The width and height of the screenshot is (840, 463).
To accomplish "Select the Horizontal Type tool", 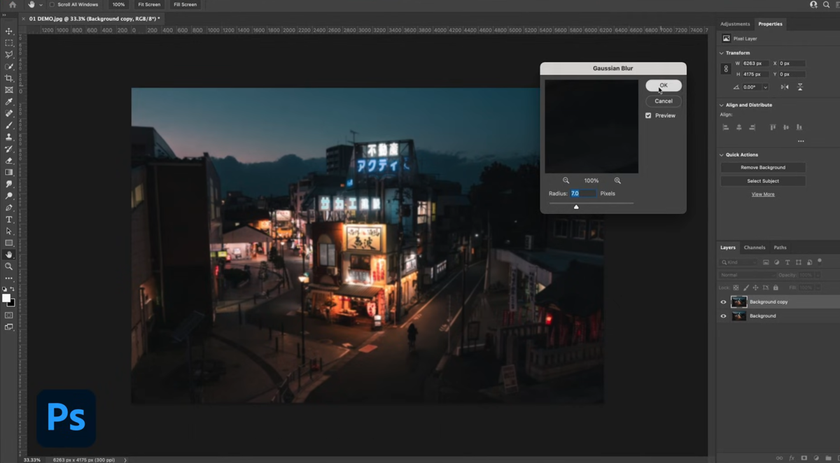I will point(9,220).
